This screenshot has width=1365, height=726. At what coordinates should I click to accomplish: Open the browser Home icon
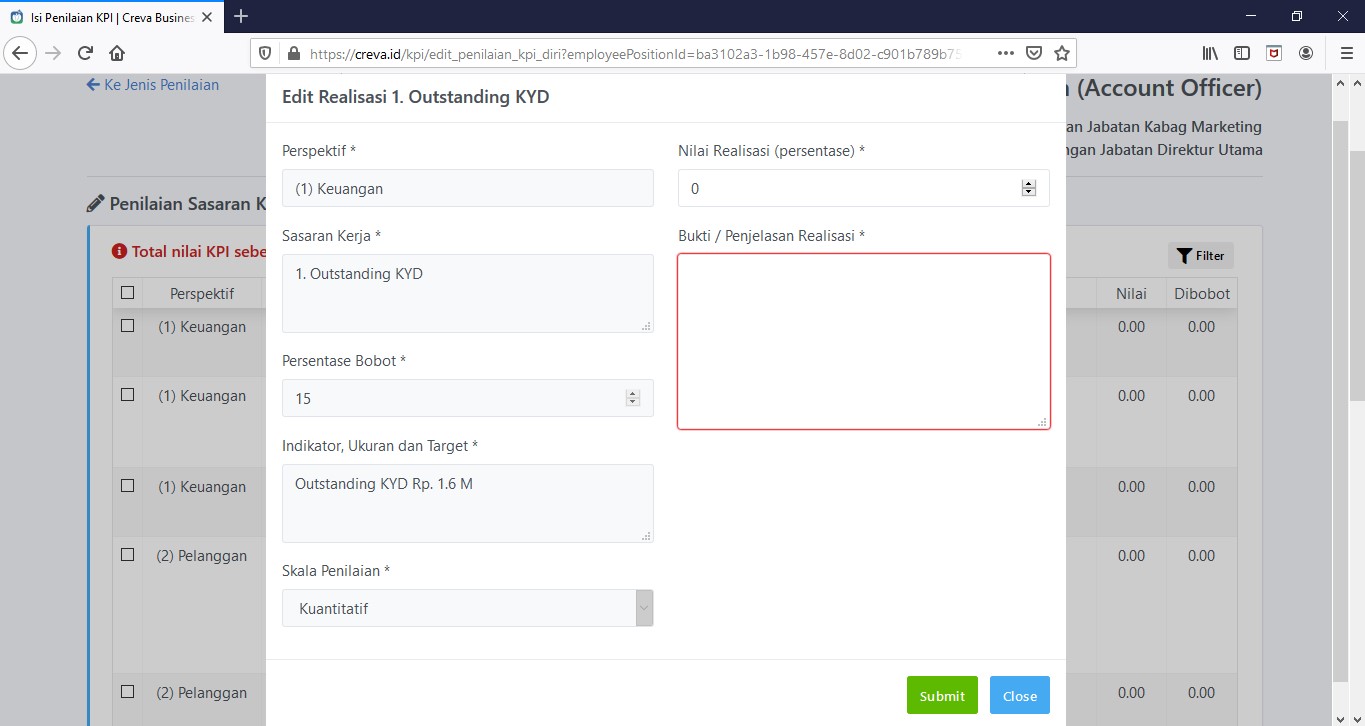click(x=117, y=53)
